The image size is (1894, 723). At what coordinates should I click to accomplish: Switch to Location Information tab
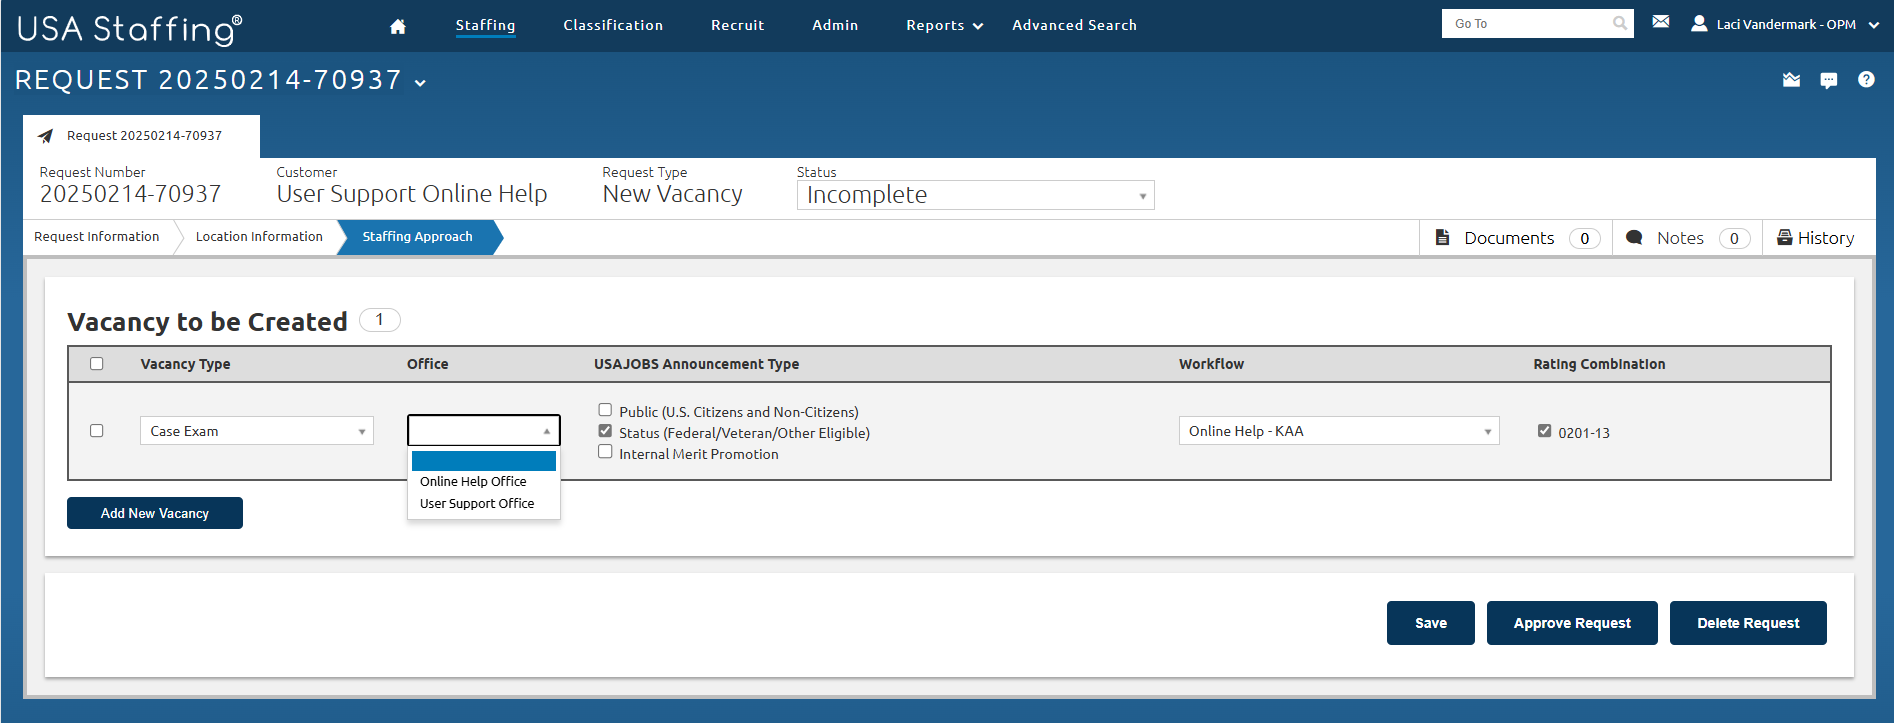tap(259, 237)
